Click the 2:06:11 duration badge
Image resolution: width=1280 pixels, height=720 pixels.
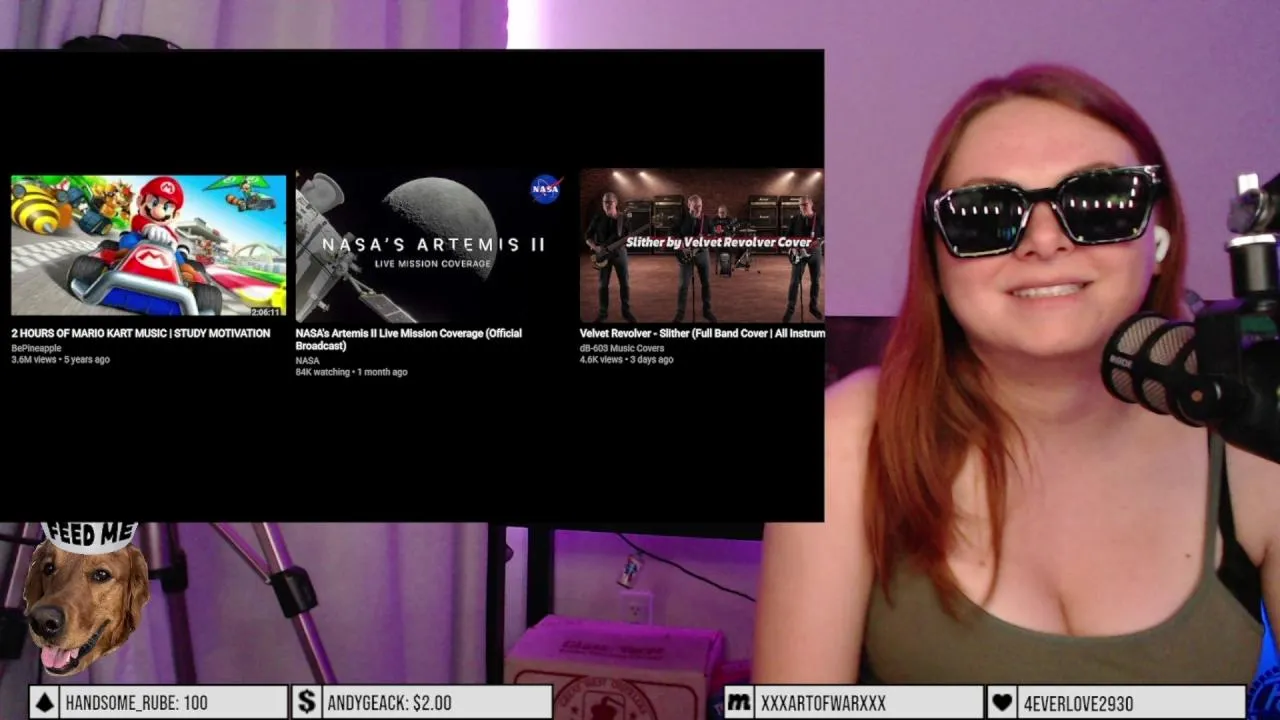pos(265,311)
